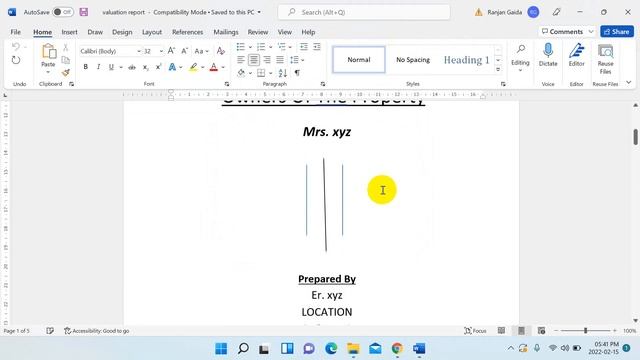640x360 pixels.
Task: Switch to the Design tab
Action: pos(122,32)
